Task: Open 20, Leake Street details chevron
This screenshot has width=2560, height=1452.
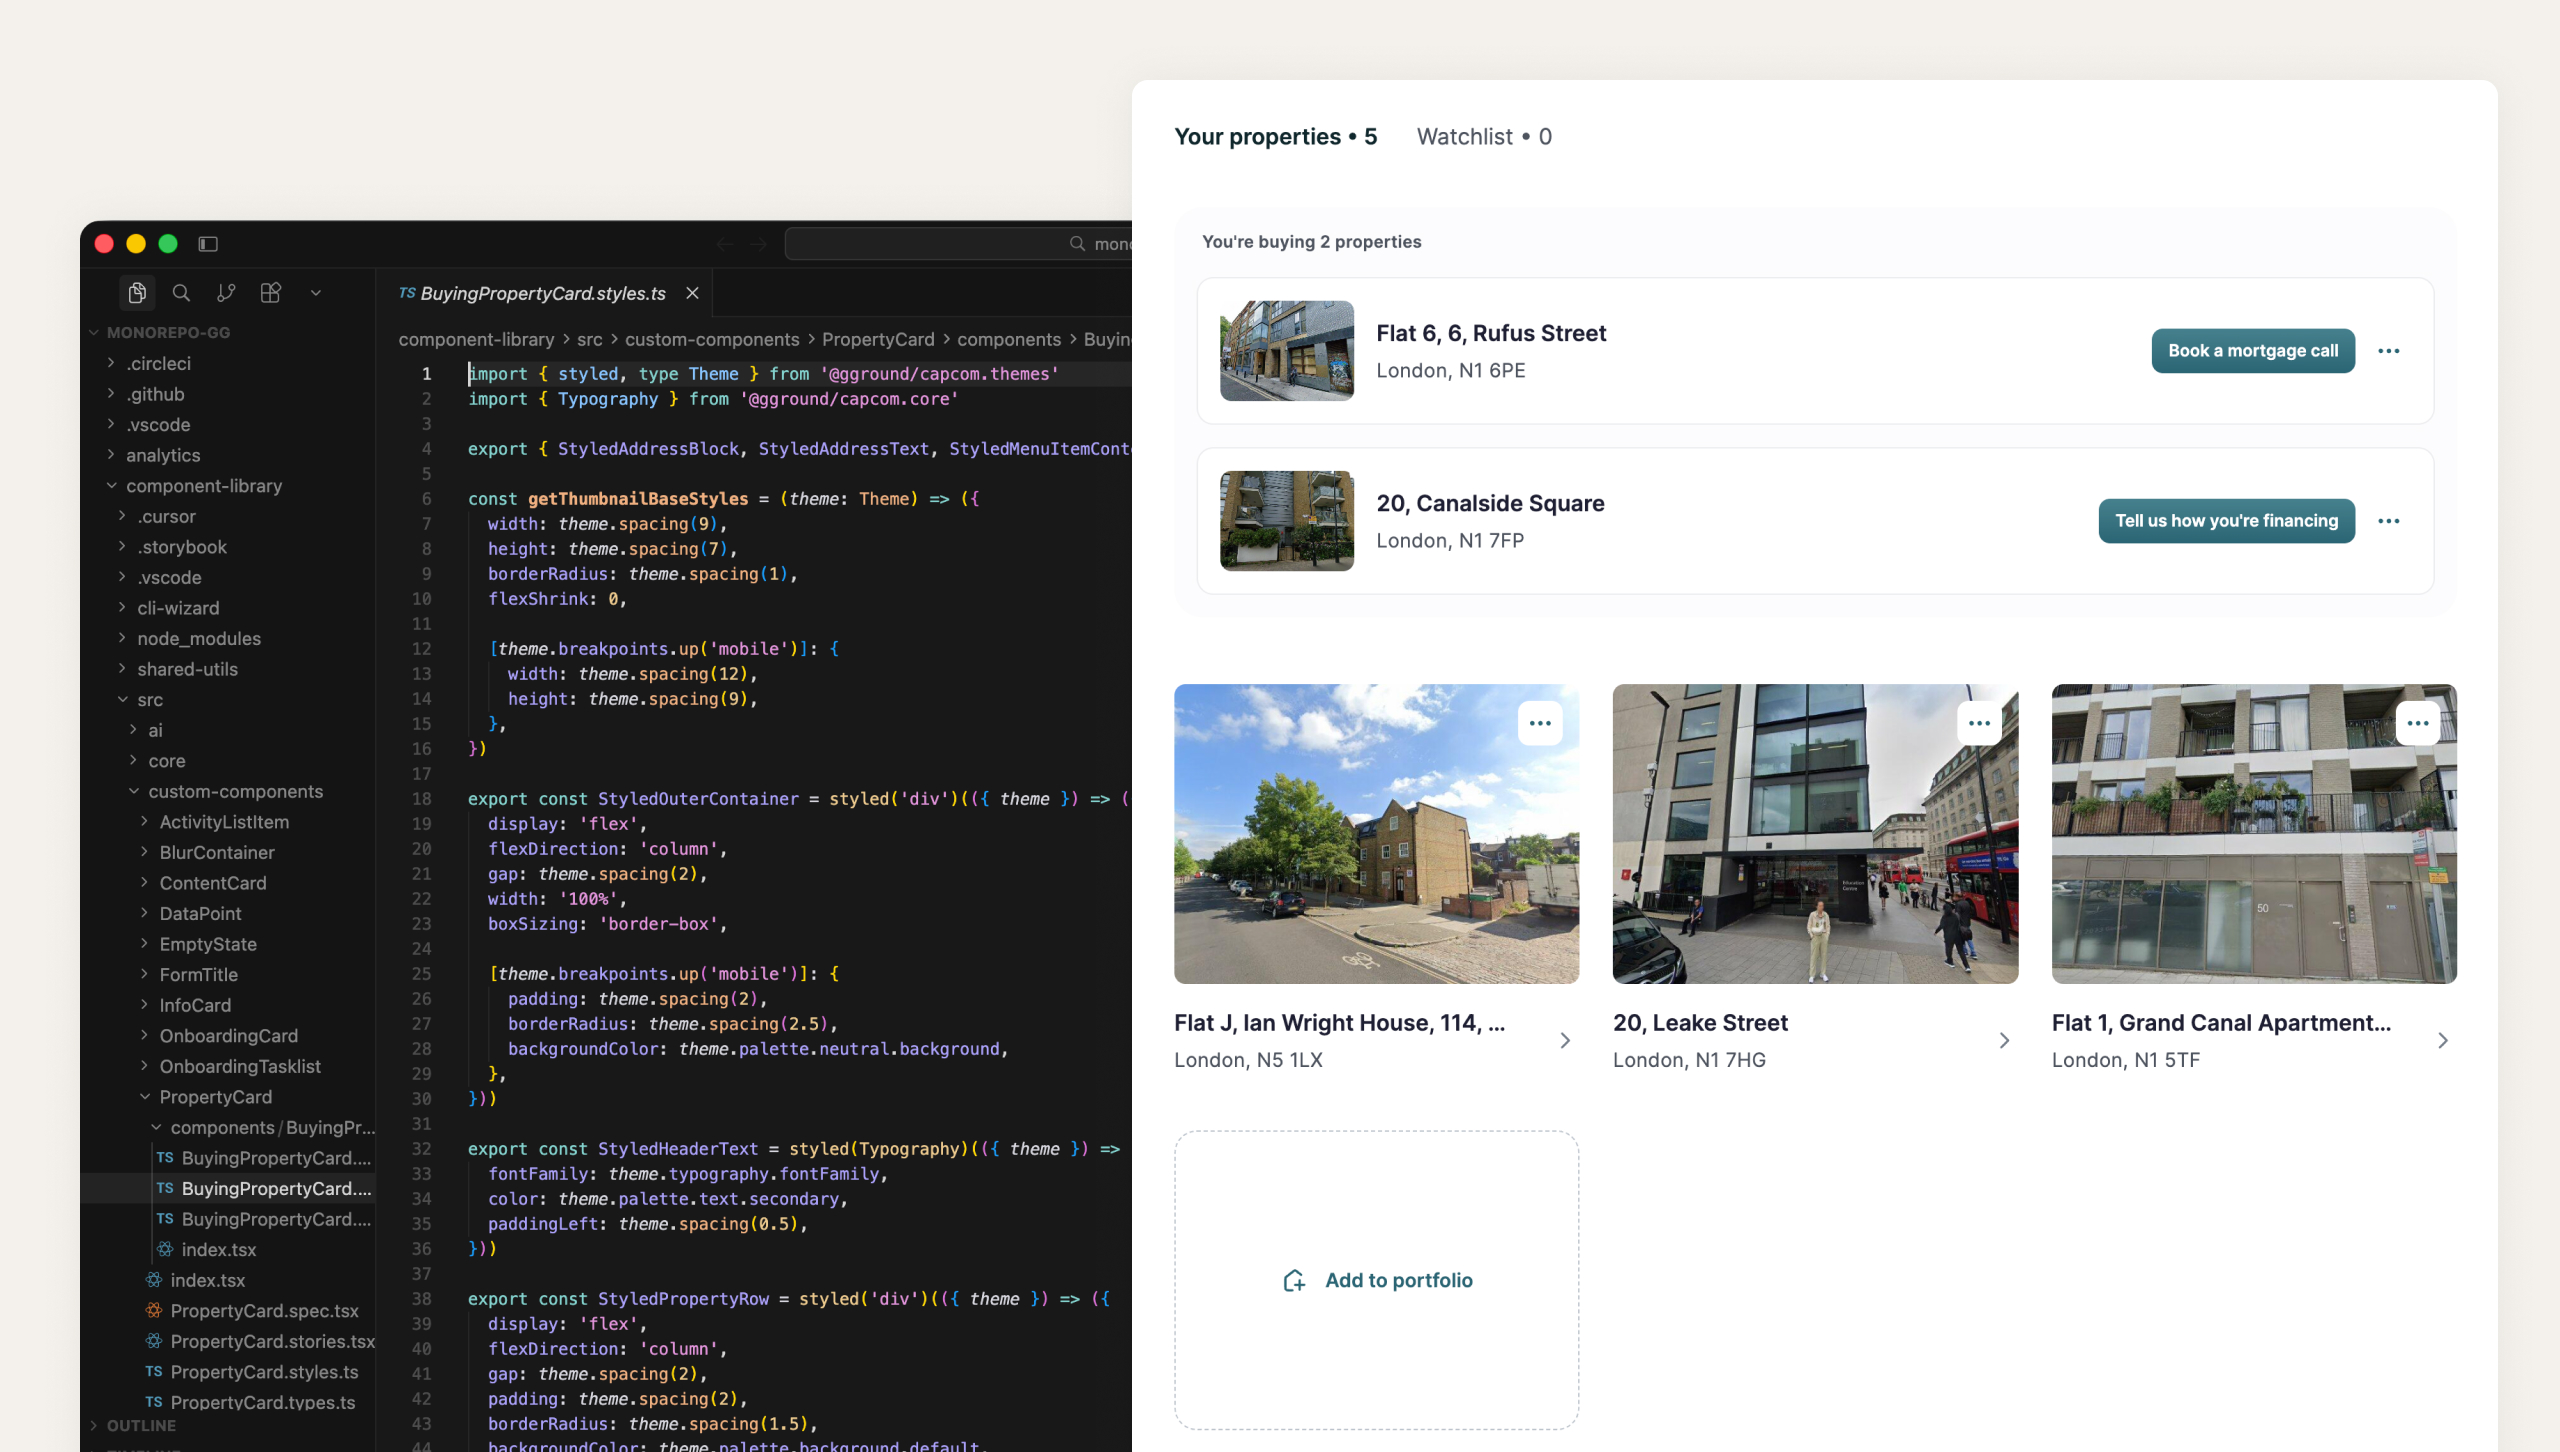Action: tap(2004, 1041)
